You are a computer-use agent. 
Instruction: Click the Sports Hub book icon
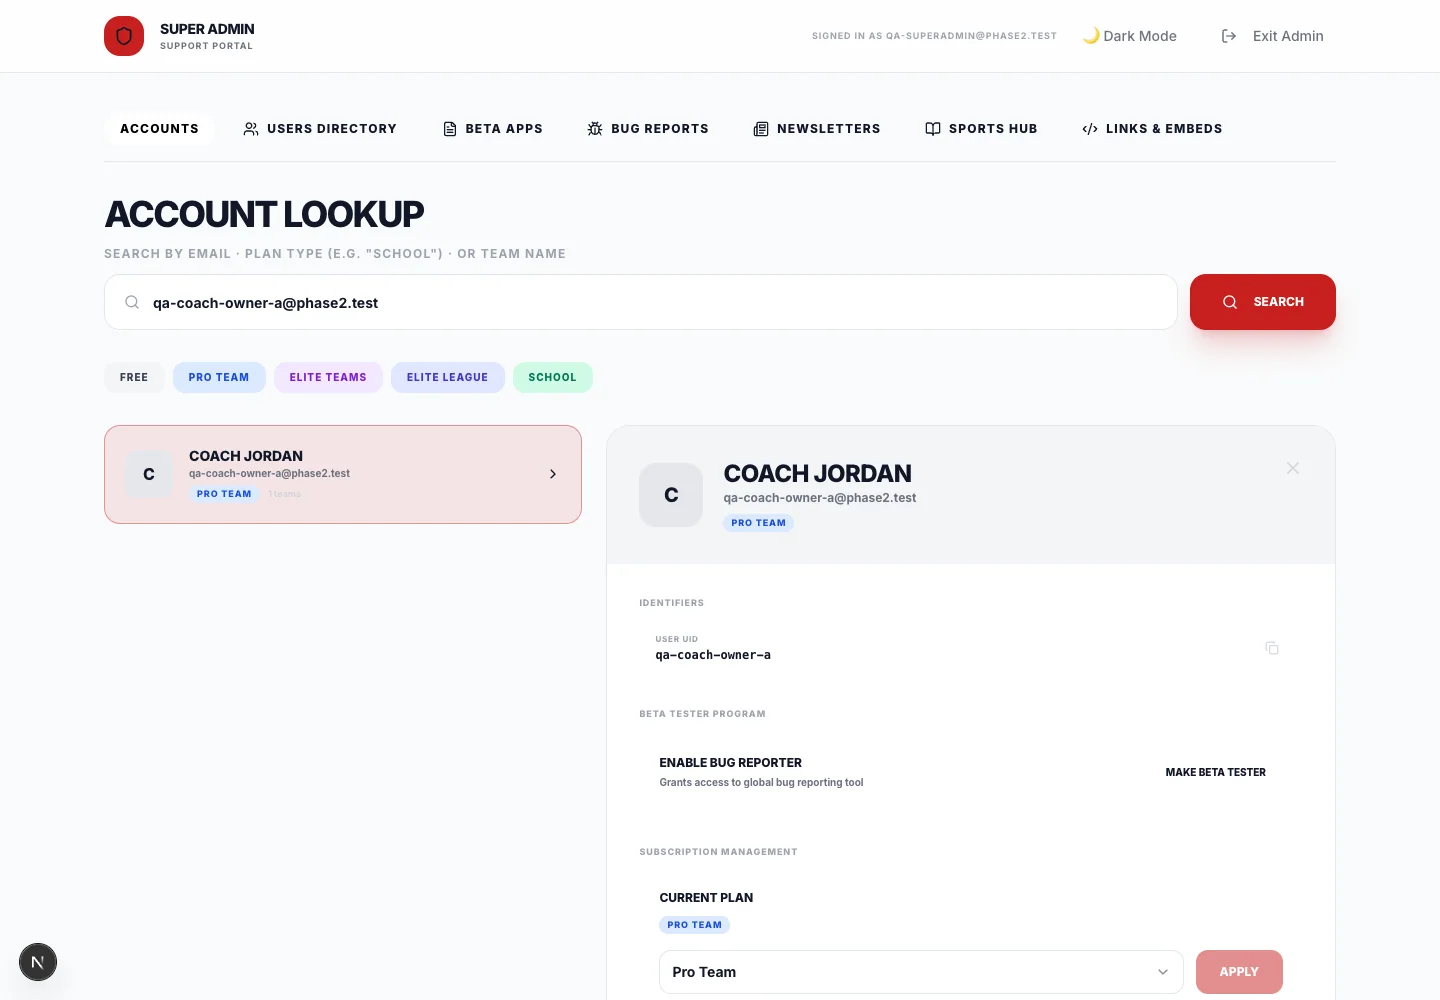click(x=933, y=129)
